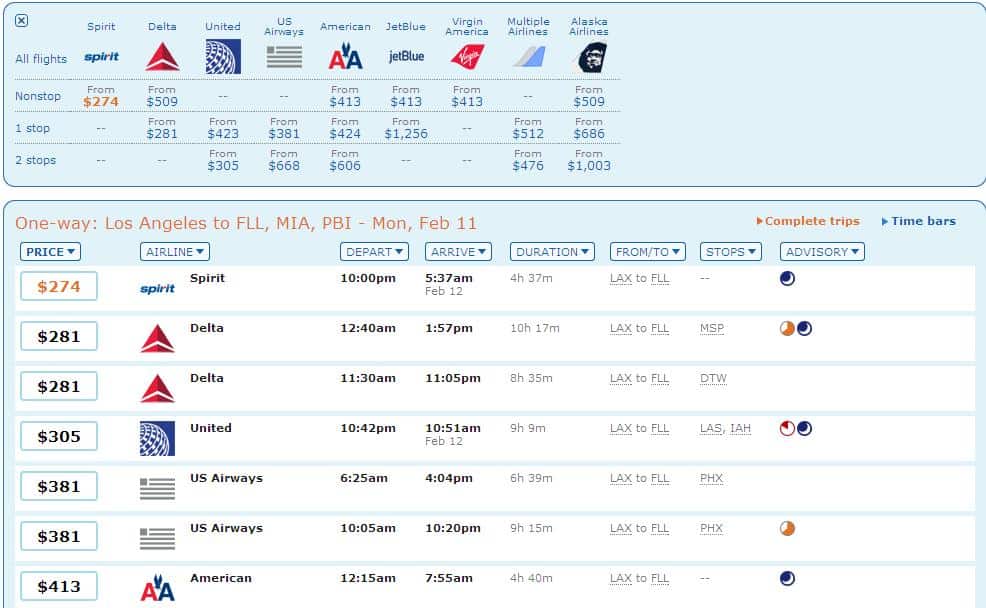Filter by the Nonstop row label
The image size is (986, 608).
[38, 96]
